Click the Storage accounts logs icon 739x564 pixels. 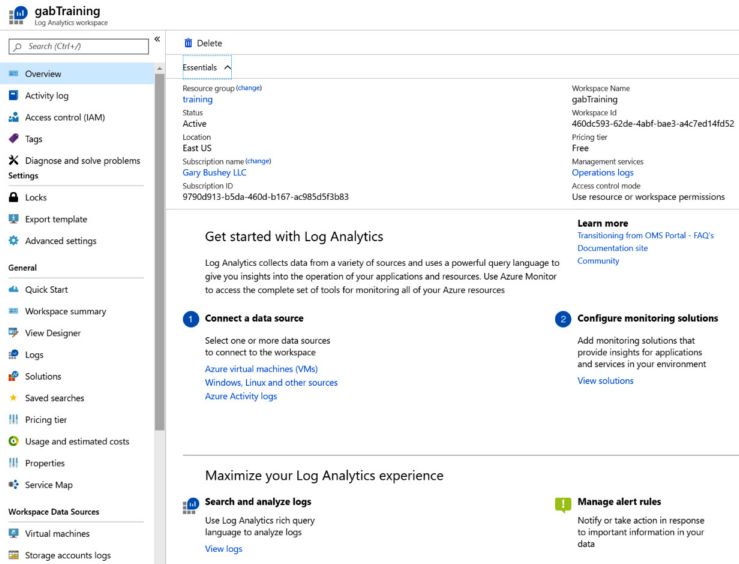tap(14, 555)
